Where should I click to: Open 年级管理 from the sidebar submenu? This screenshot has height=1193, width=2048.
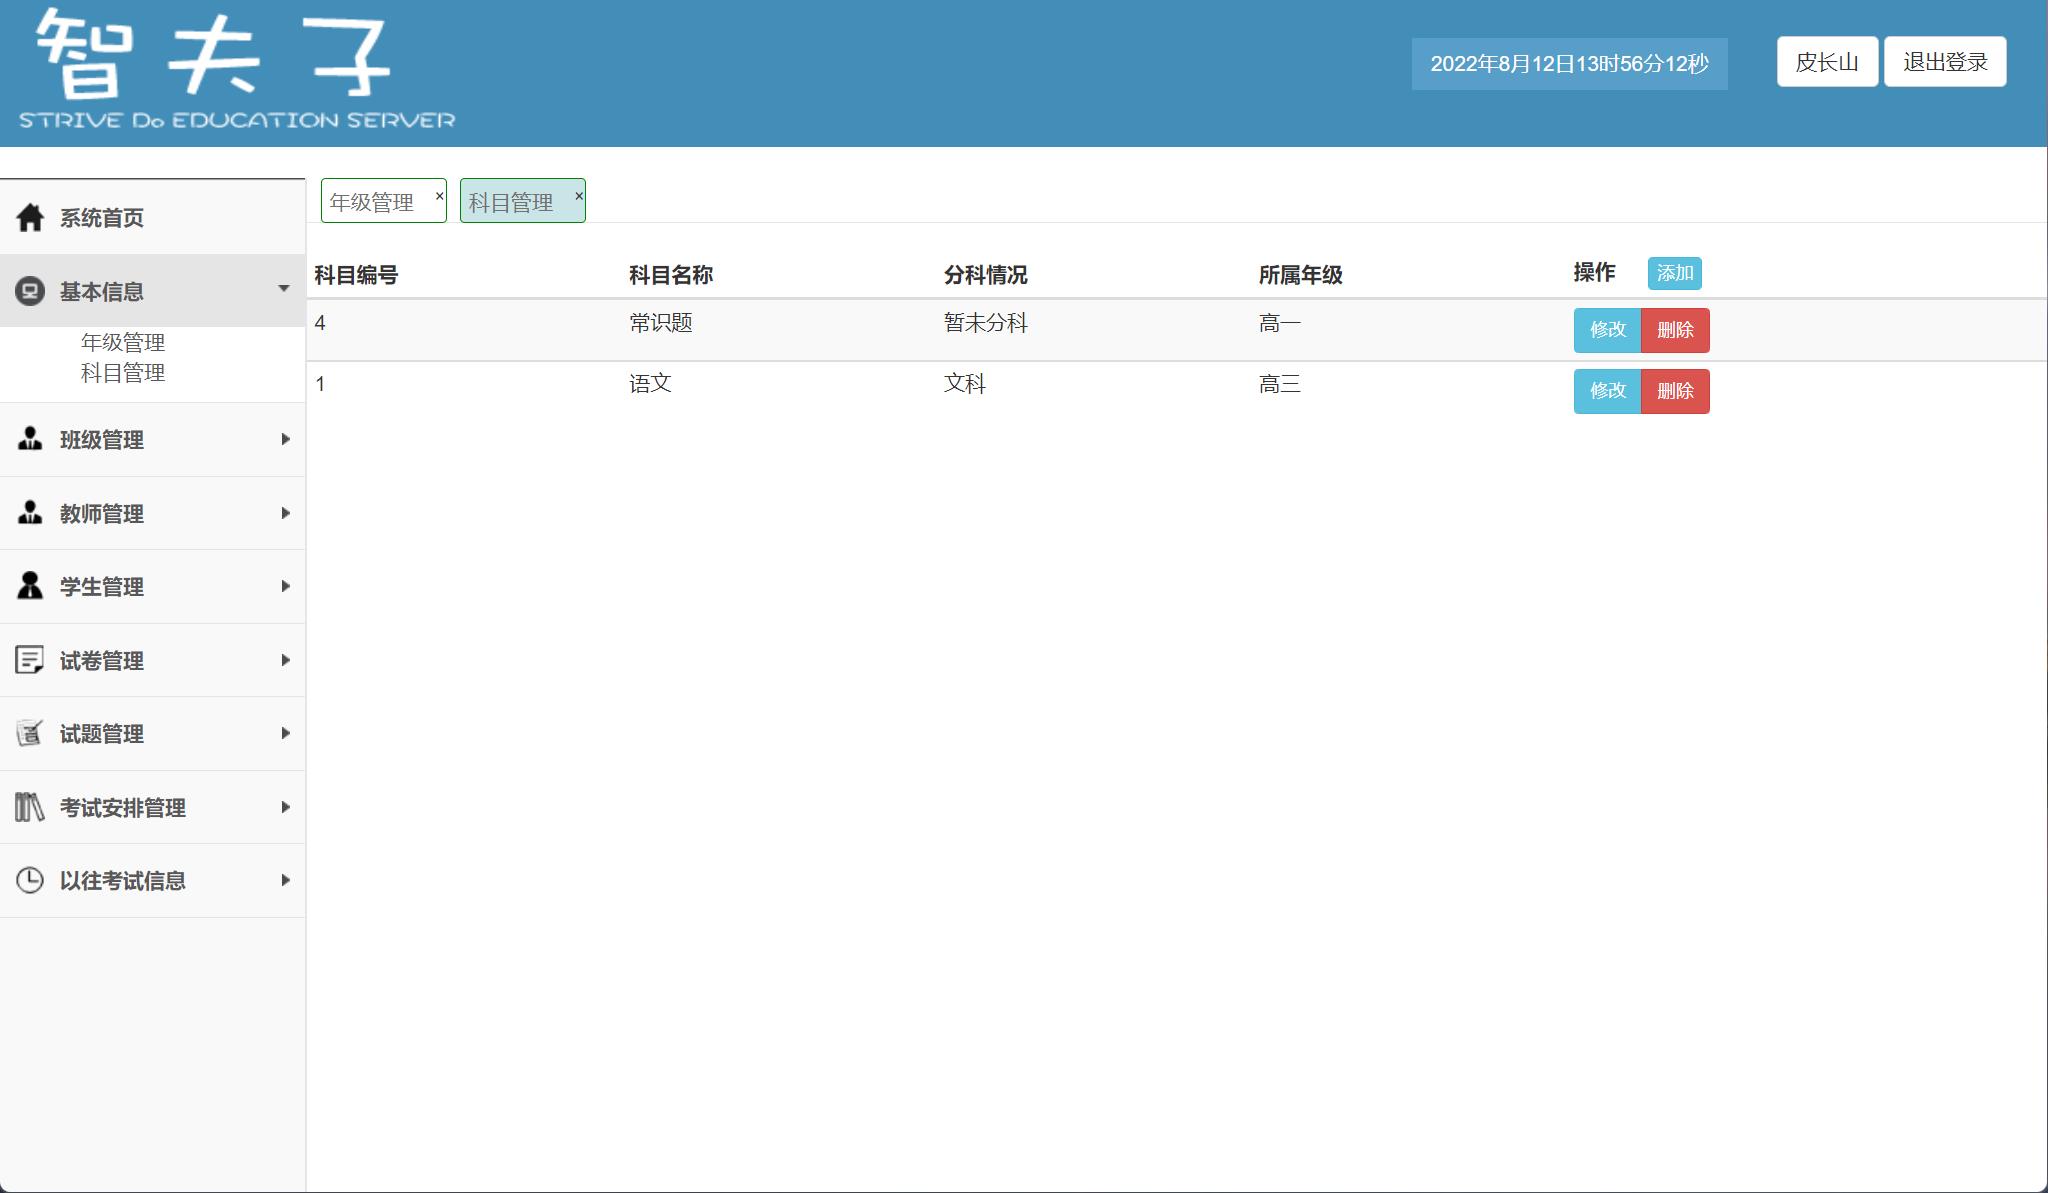[x=122, y=341]
